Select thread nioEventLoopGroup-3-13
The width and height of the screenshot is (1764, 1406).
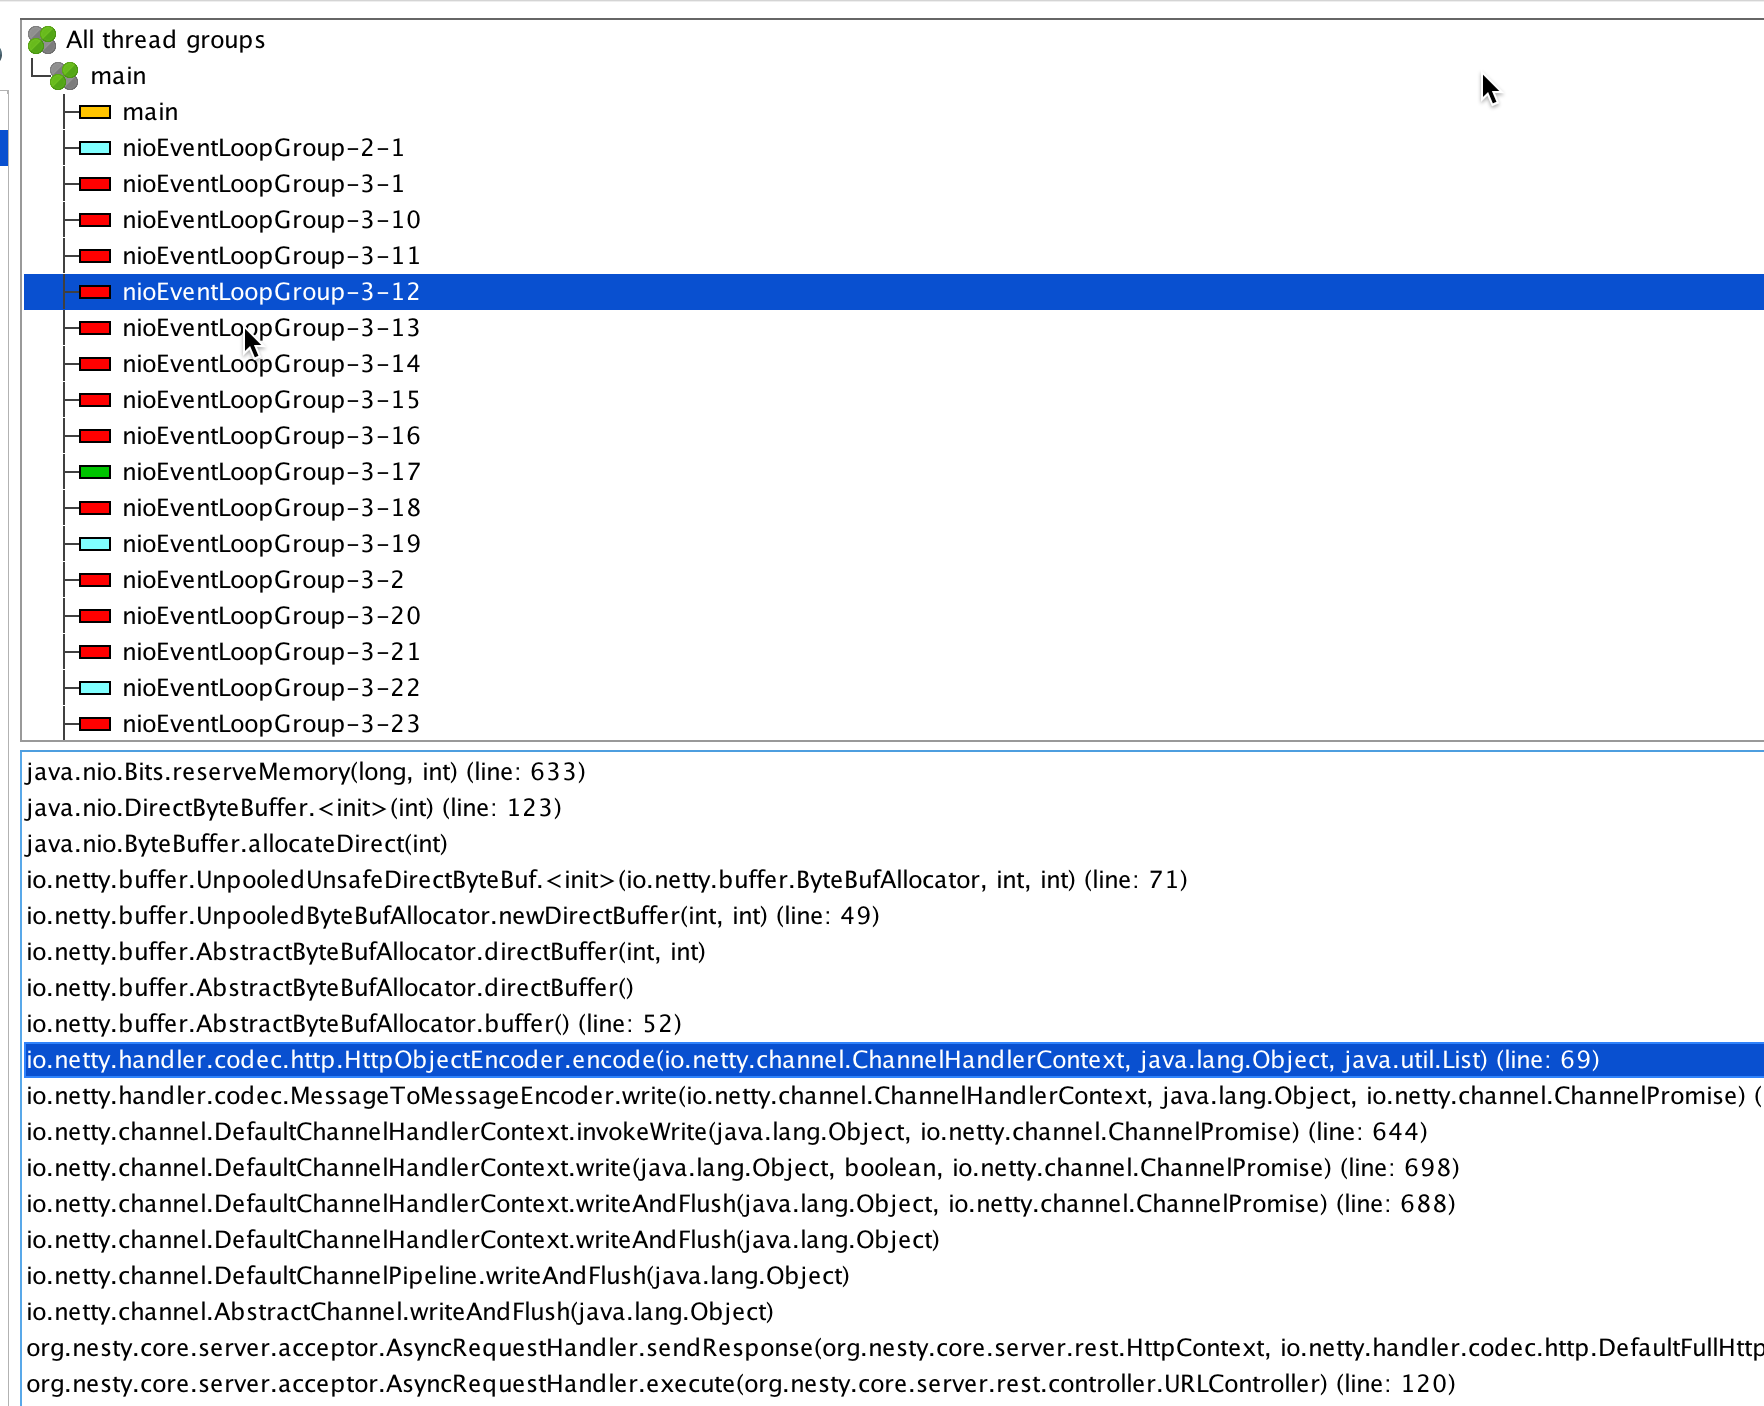pos(271,328)
